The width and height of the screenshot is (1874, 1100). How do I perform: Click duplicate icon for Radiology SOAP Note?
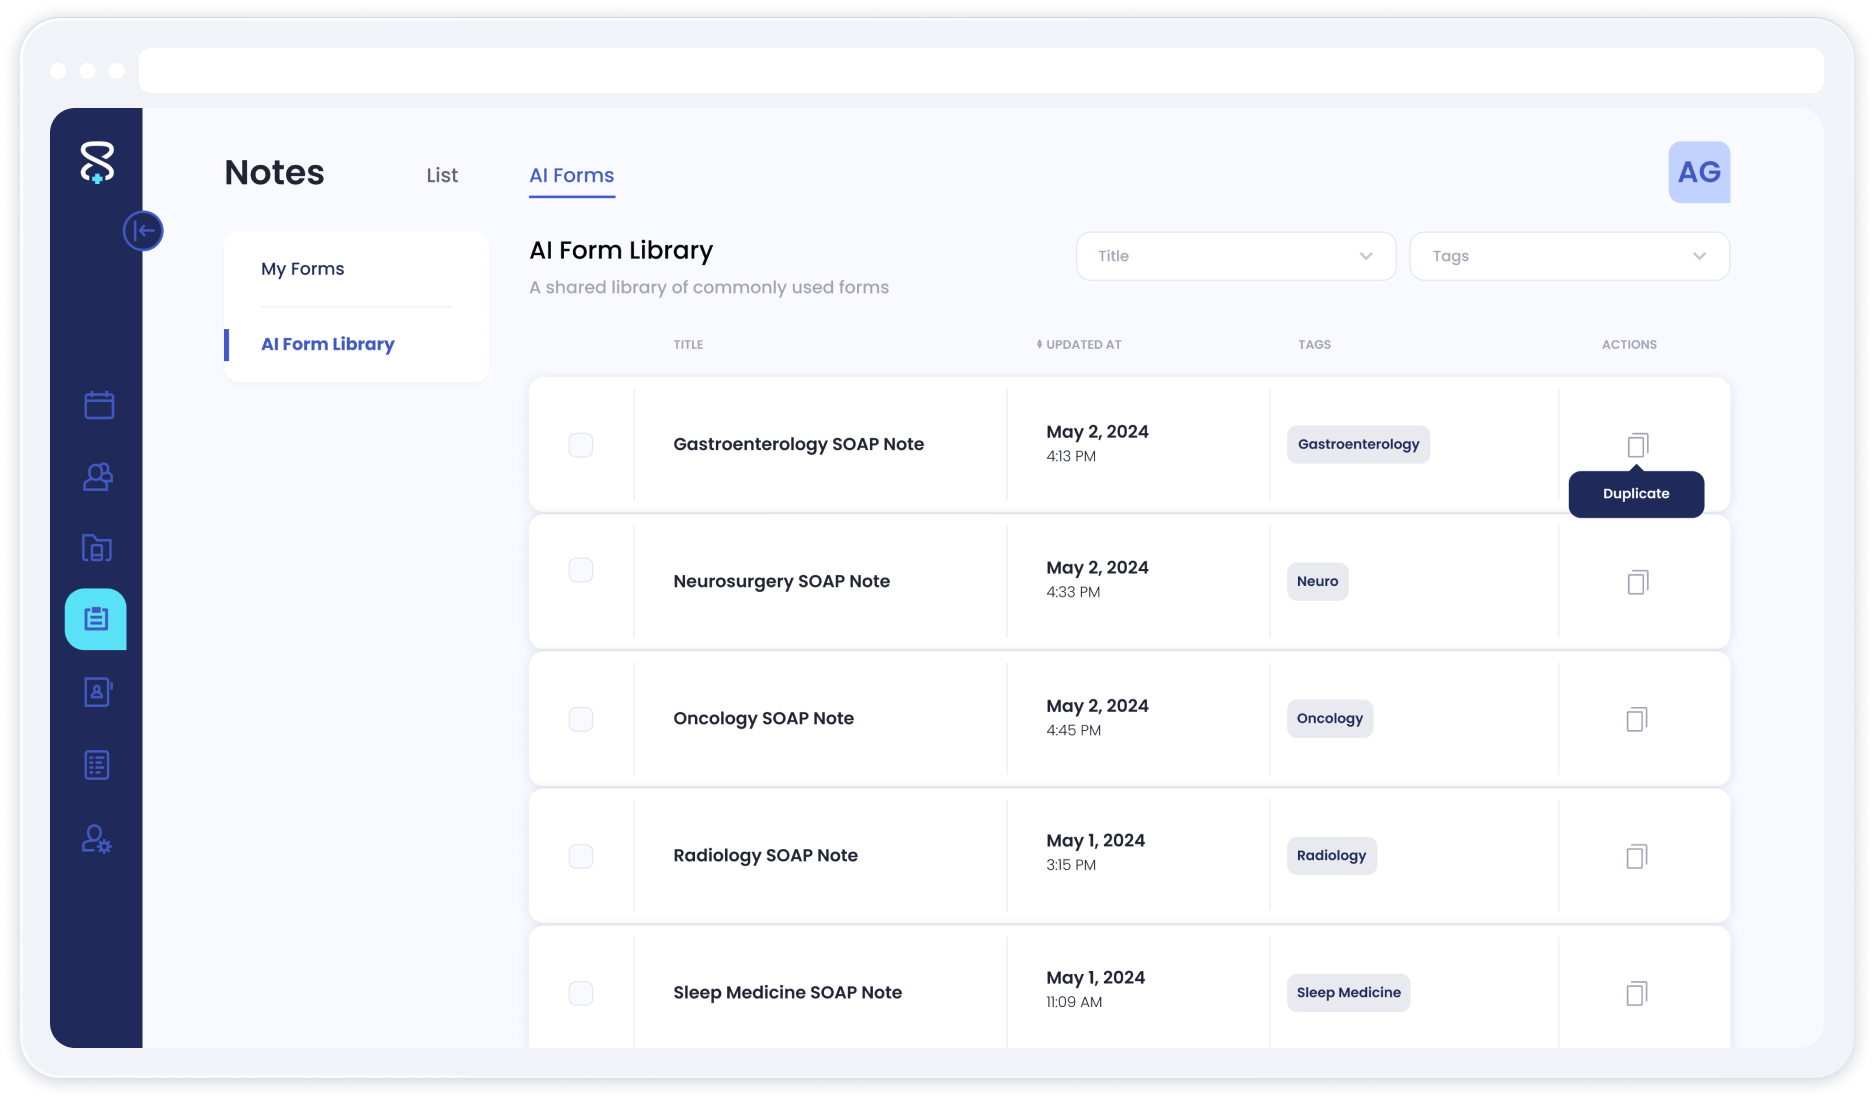tap(1636, 856)
